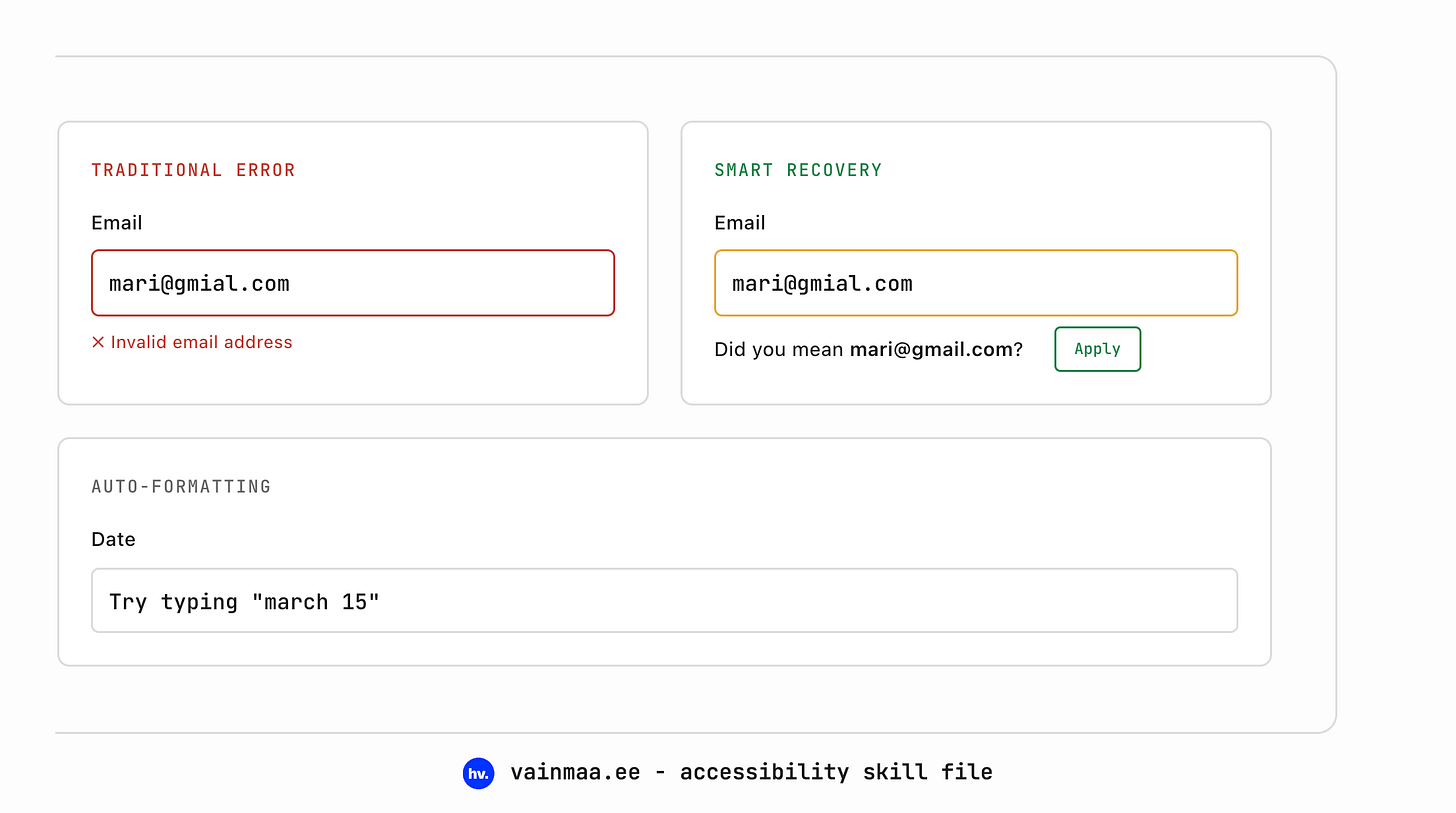Click the red X error icon
This screenshot has height=813, width=1456.
[98, 343]
